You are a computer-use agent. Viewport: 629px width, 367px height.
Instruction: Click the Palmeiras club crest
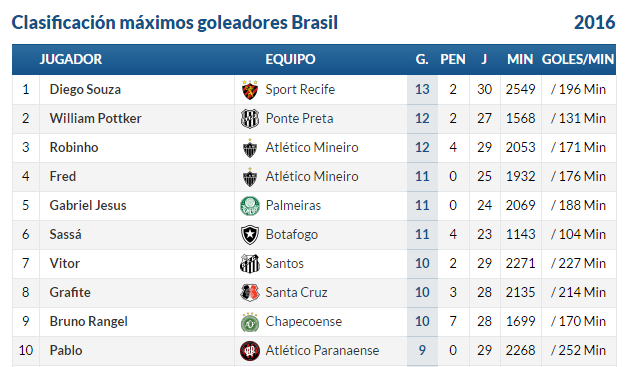pyautogui.click(x=250, y=206)
